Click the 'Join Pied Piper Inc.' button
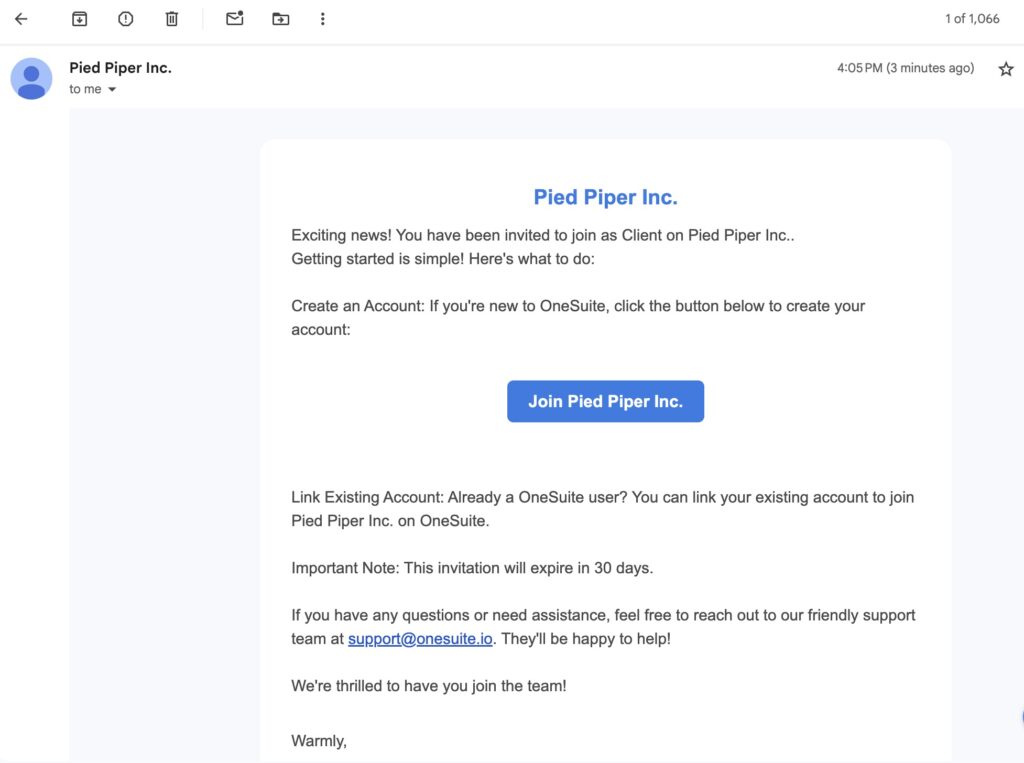 click(x=605, y=401)
